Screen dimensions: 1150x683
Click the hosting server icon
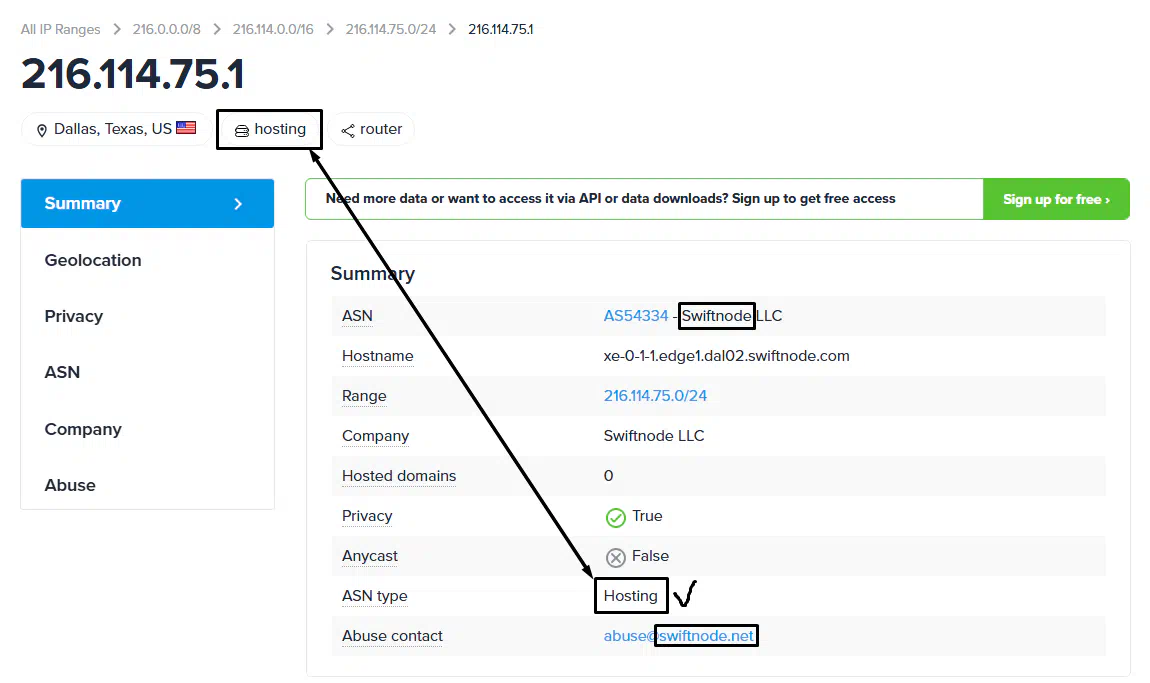(241, 131)
